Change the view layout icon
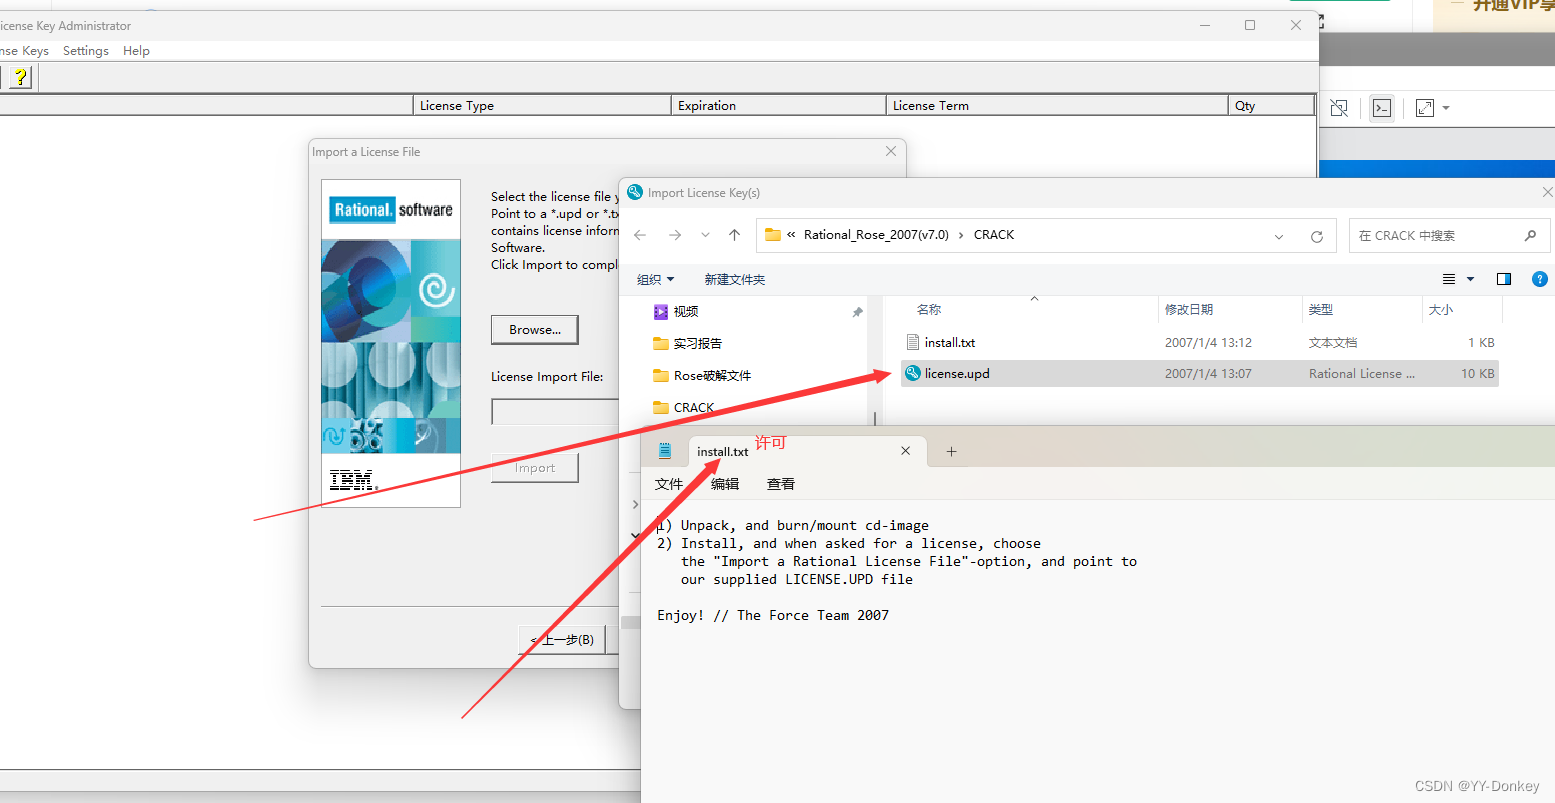The height and width of the screenshot is (803, 1555). click(x=1449, y=279)
